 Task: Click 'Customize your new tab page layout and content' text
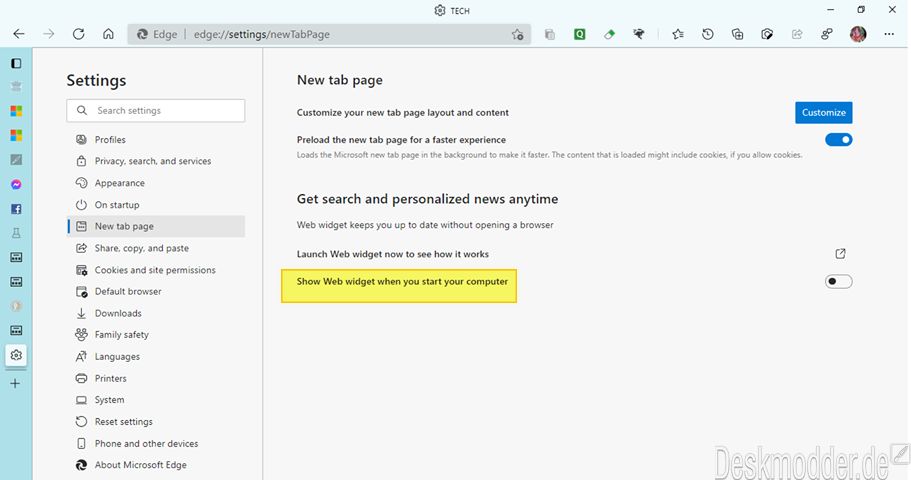click(x=403, y=113)
